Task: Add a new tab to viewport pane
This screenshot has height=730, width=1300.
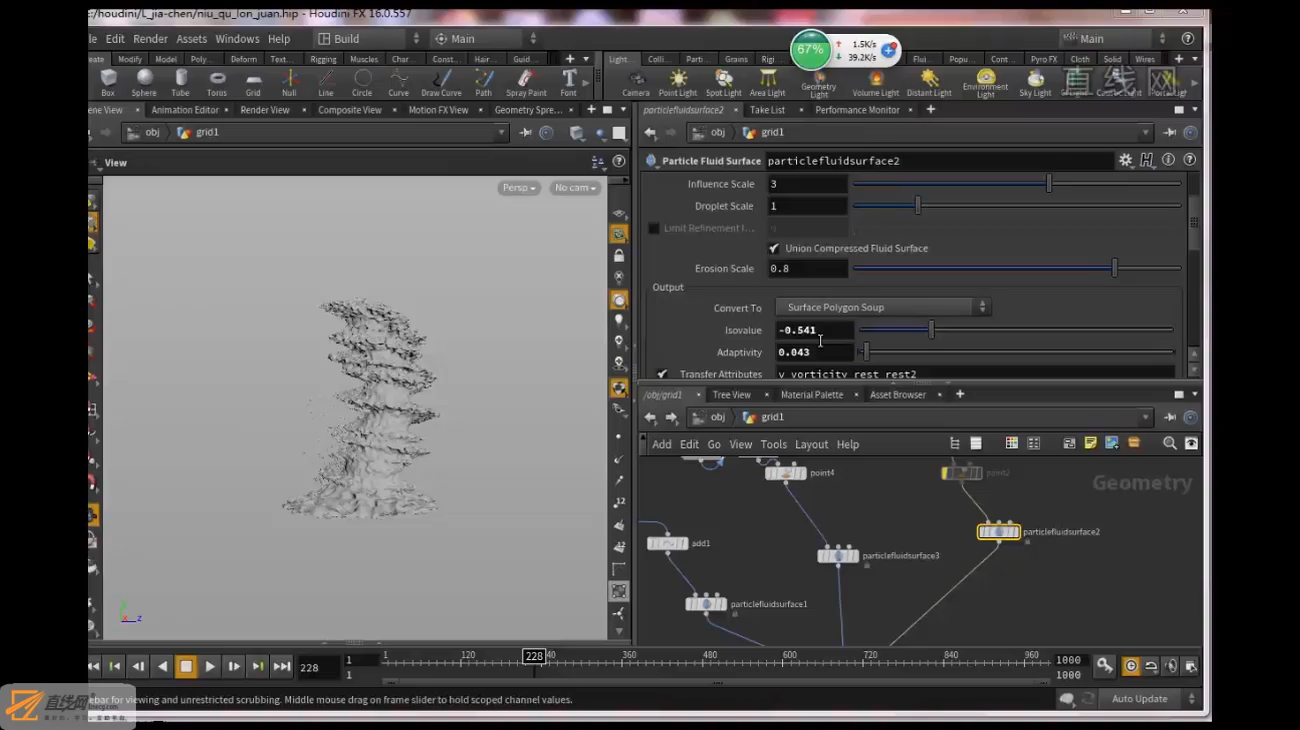Action: [x=591, y=110]
